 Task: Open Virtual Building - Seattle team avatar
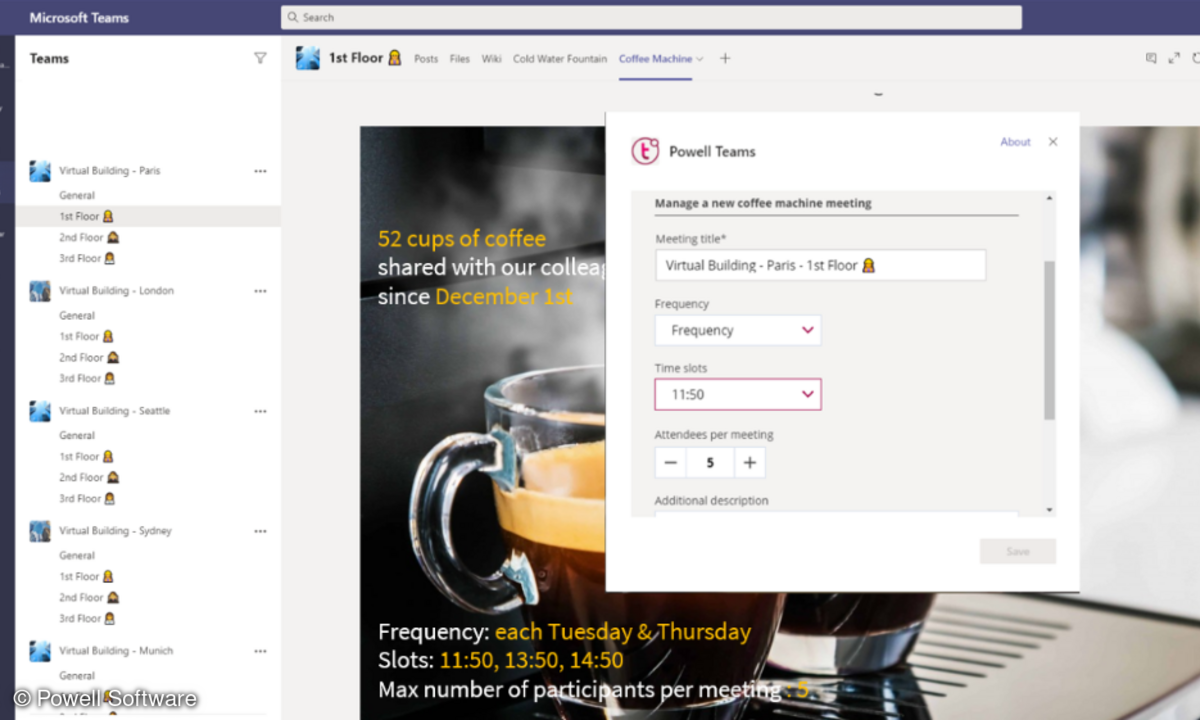(x=40, y=411)
